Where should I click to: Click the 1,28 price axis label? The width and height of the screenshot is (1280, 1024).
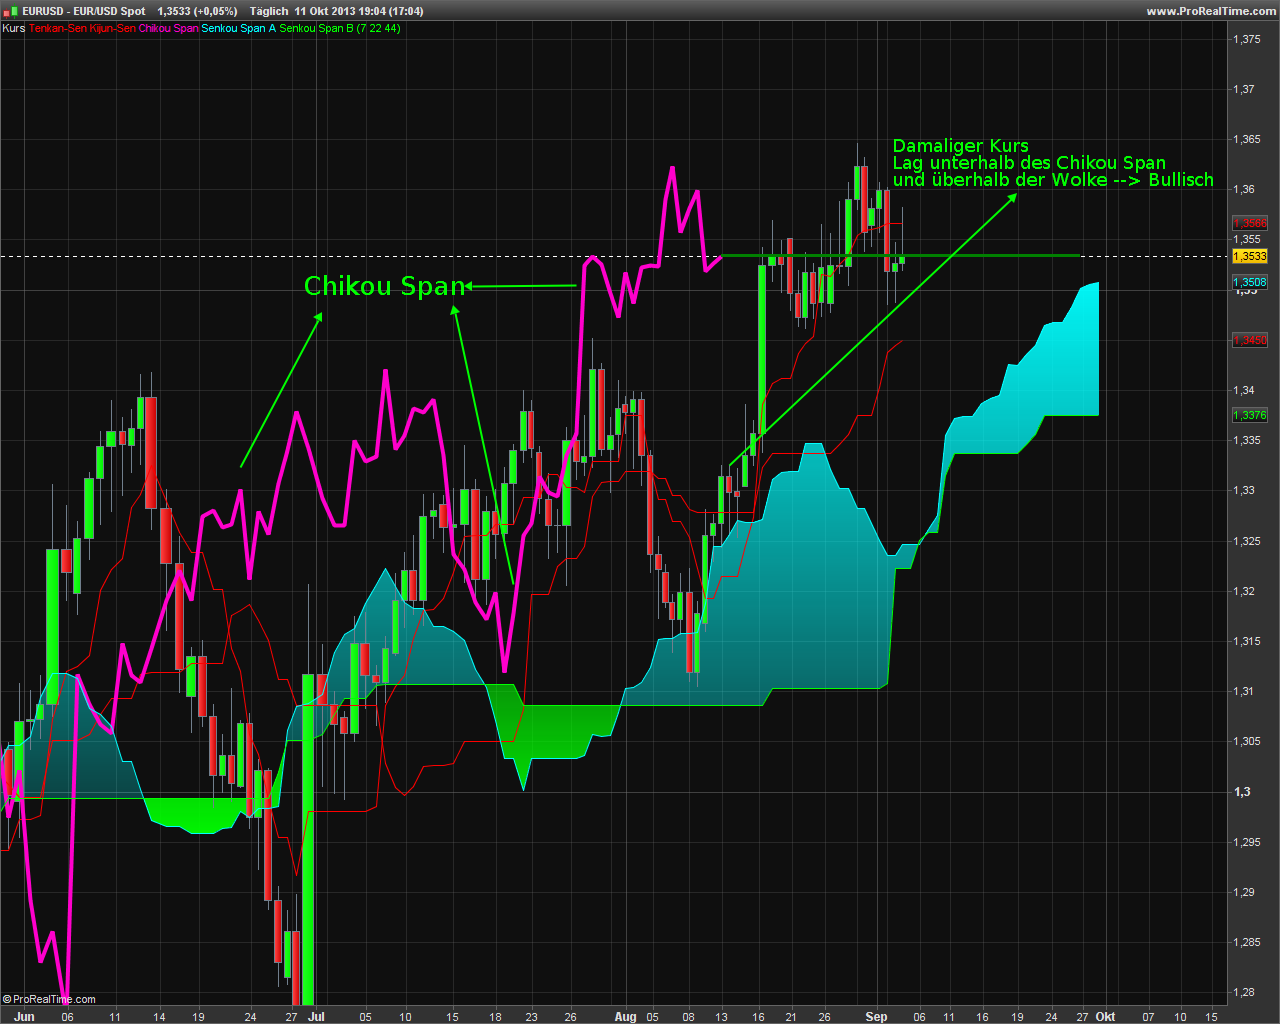coord(1244,992)
